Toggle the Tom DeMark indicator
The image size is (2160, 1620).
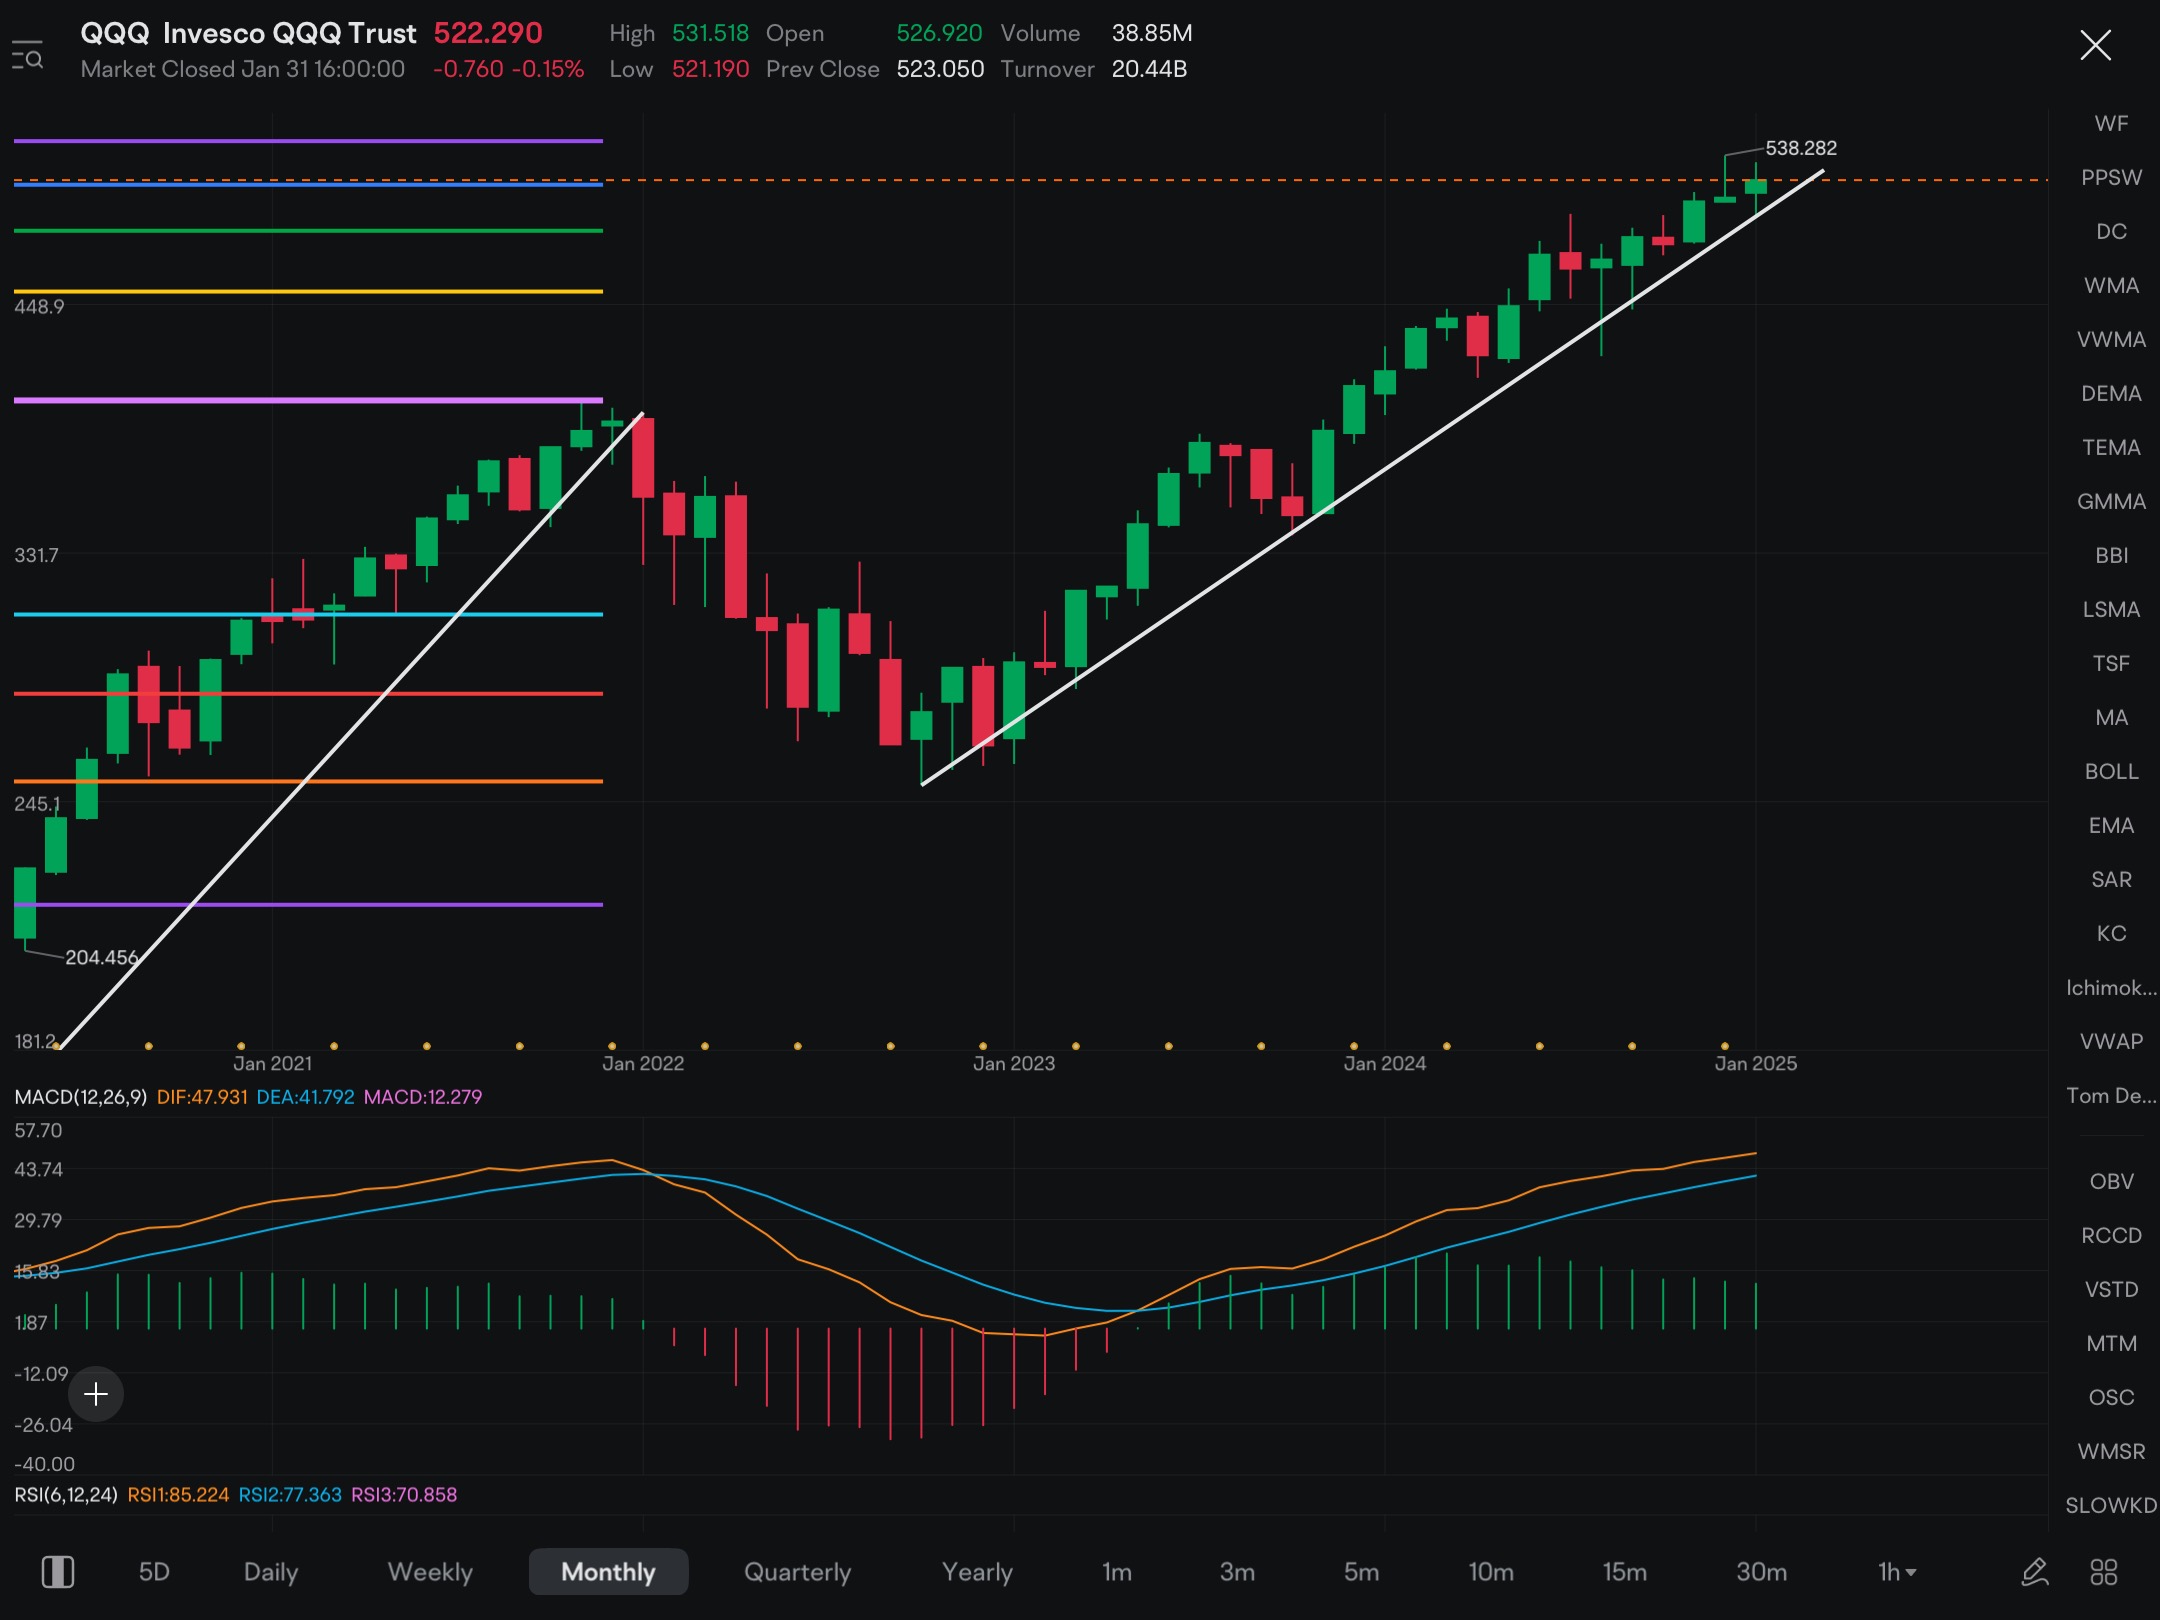click(x=2111, y=1095)
